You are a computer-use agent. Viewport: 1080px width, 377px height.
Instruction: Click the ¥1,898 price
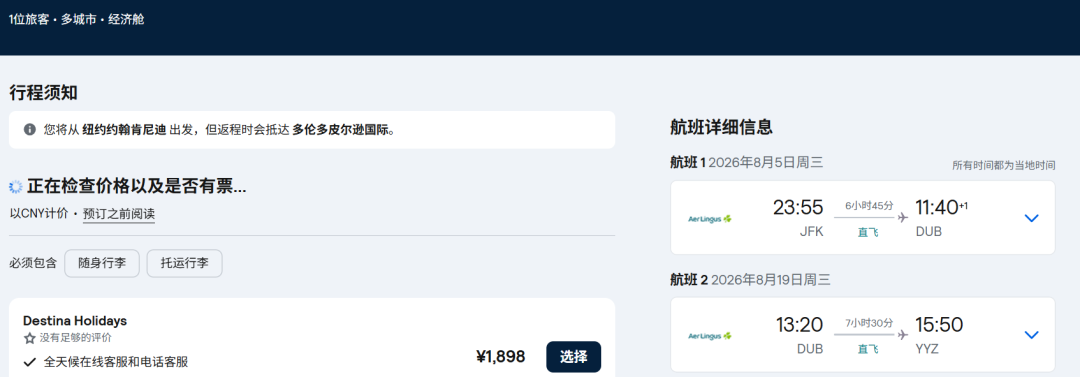pyautogui.click(x=501, y=356)
